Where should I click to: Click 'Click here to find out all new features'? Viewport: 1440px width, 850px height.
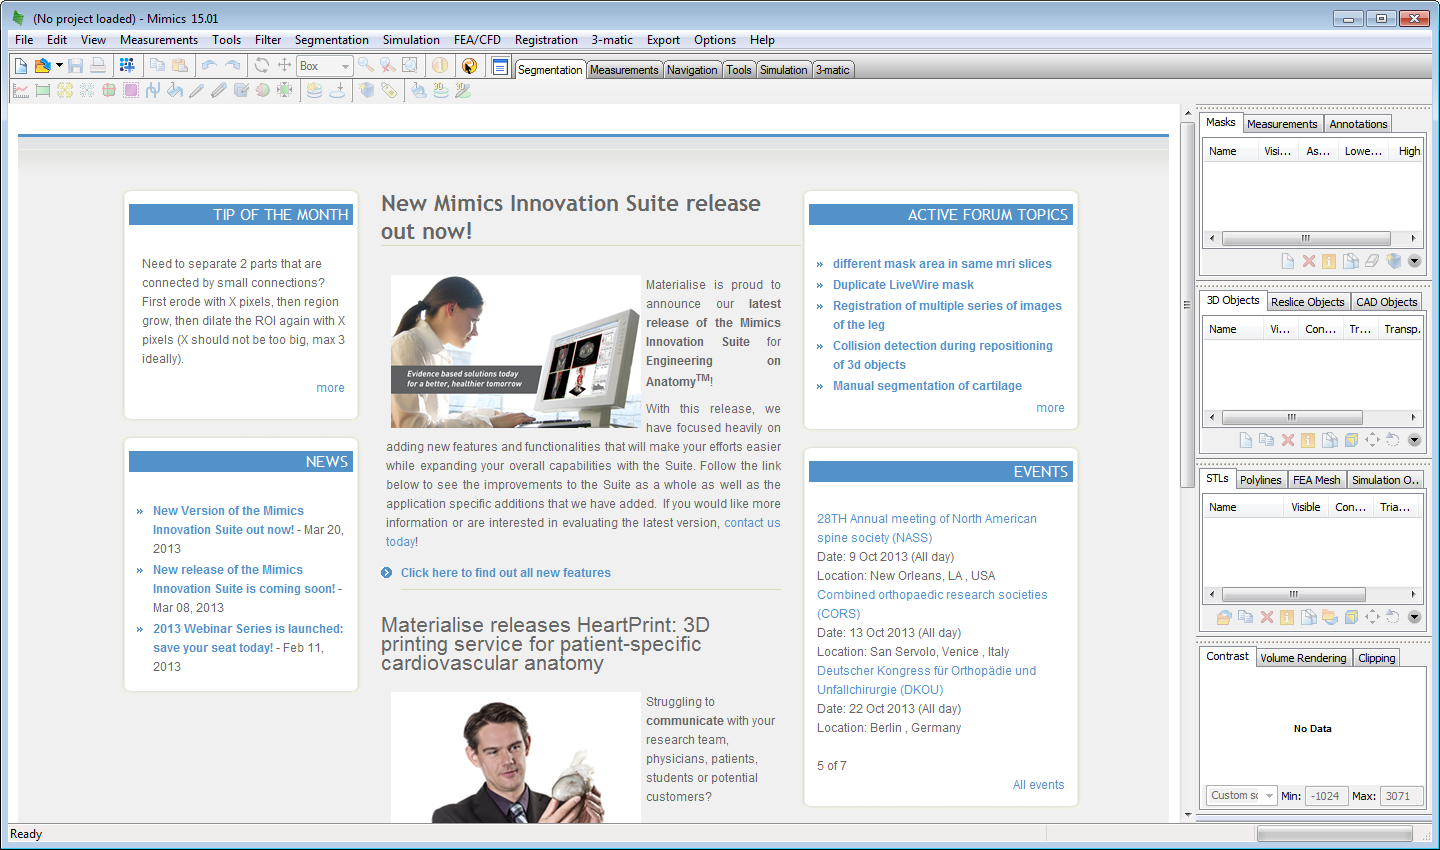click(505, 573)
